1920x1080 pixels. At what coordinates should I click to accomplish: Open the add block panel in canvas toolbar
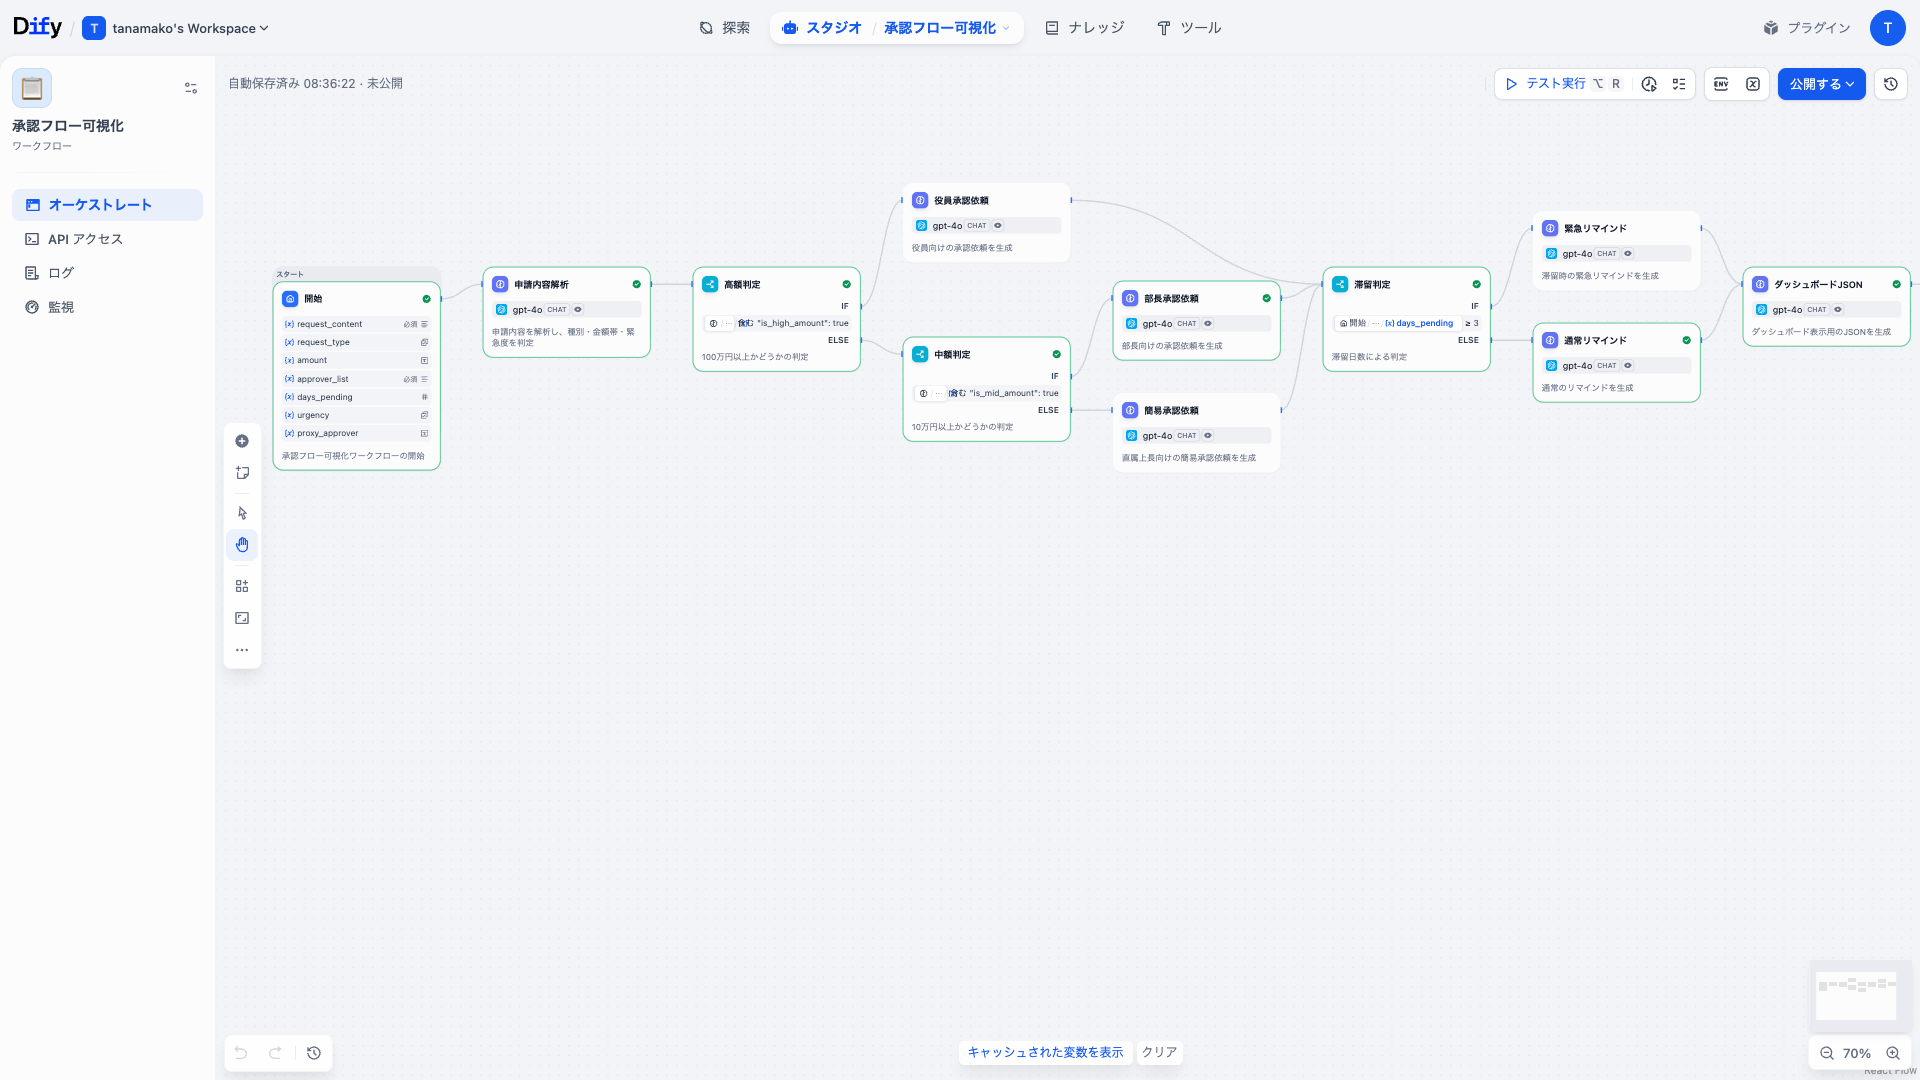click(x=242, y=441)
